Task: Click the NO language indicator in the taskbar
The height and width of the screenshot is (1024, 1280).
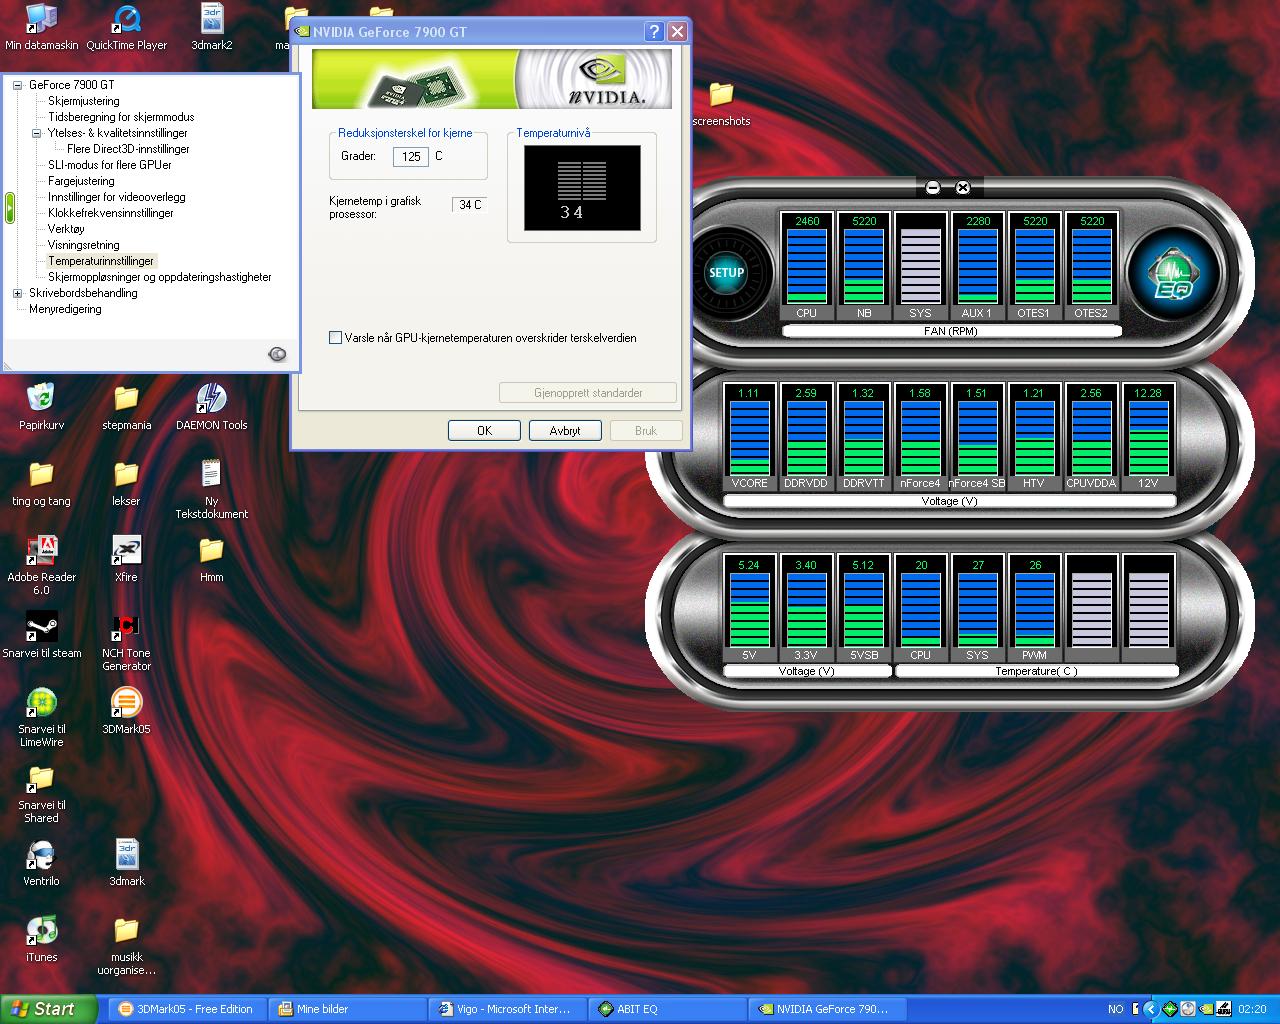Action: 1116,1009
